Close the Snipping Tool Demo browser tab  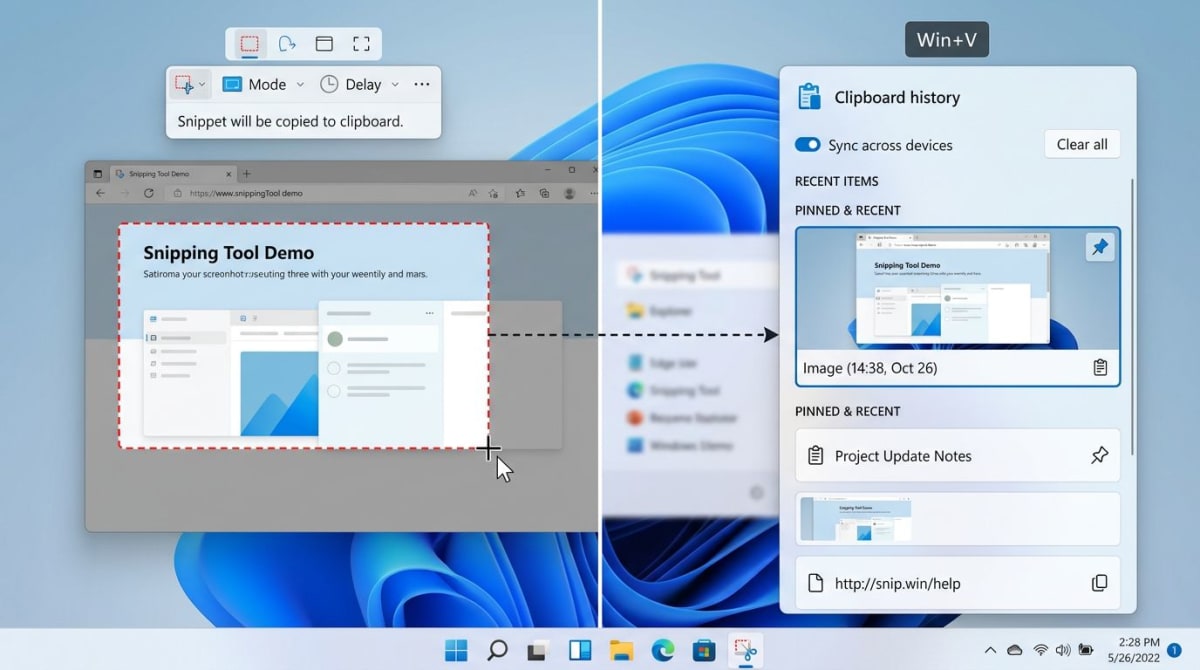[229, 173]
